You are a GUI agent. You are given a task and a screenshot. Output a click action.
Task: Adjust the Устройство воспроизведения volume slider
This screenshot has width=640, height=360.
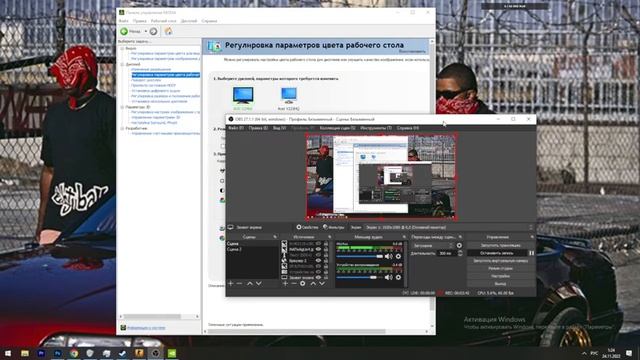coord(360,278)
